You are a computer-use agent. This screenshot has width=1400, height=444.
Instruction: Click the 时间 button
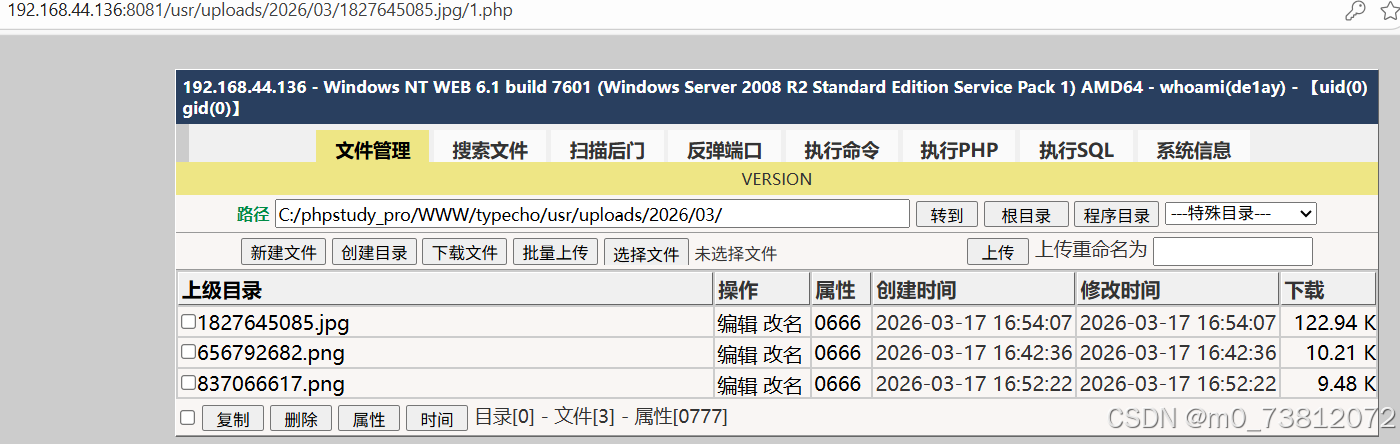pos(437,419)
